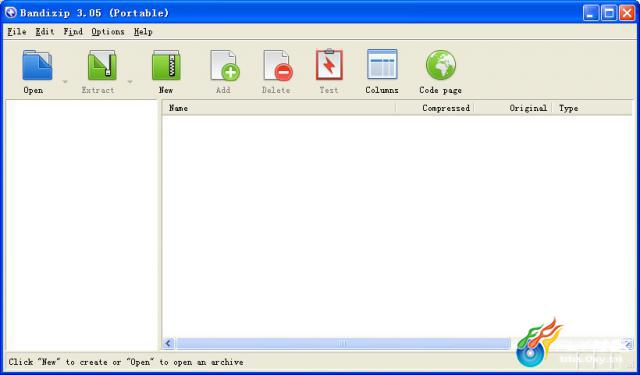The height and width of the screenshot is (375, 640).
Task: Open the Help menu
Action: tap(143, 31)
